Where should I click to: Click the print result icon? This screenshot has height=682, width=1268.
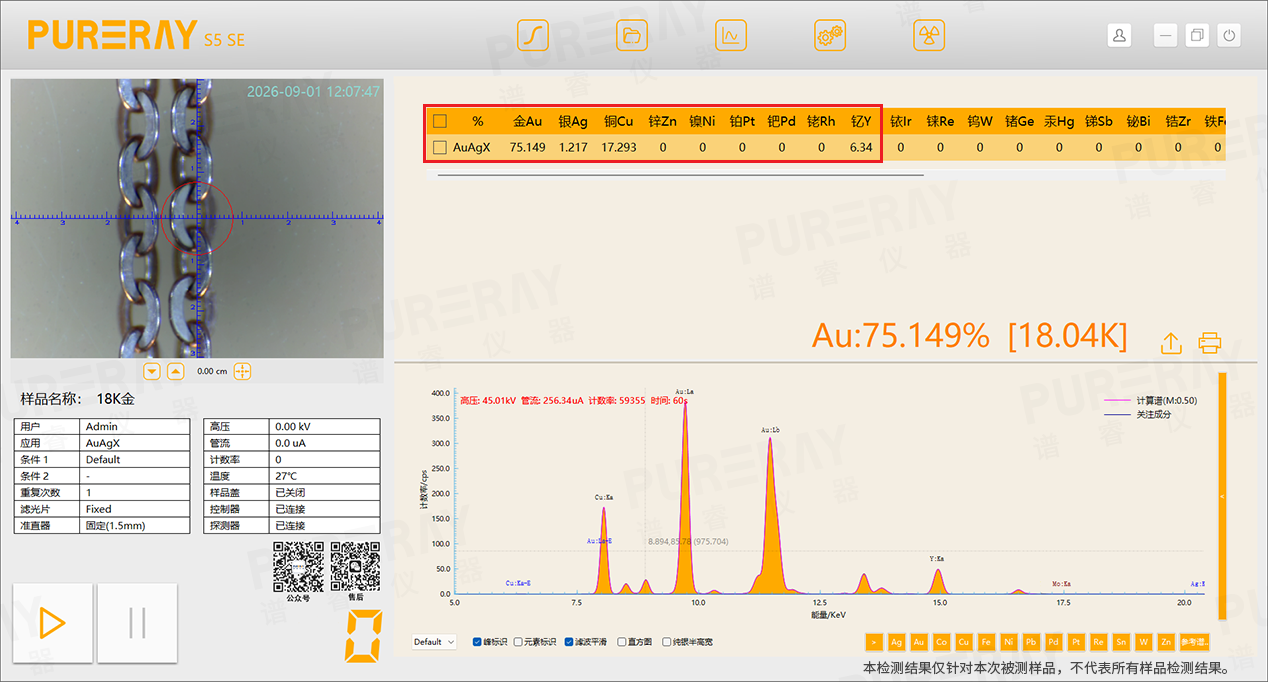[x=1210, y=343]
